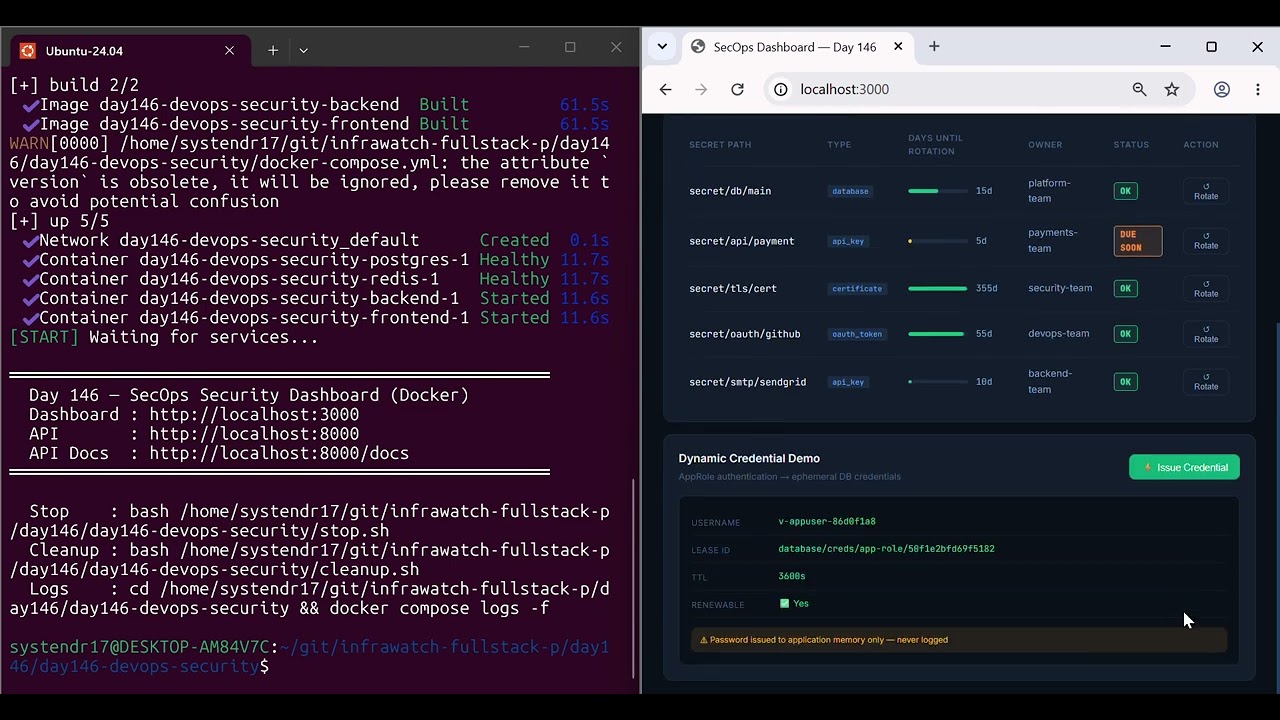
Task: Open the browser profile icon
Action: click(1221, 89)
